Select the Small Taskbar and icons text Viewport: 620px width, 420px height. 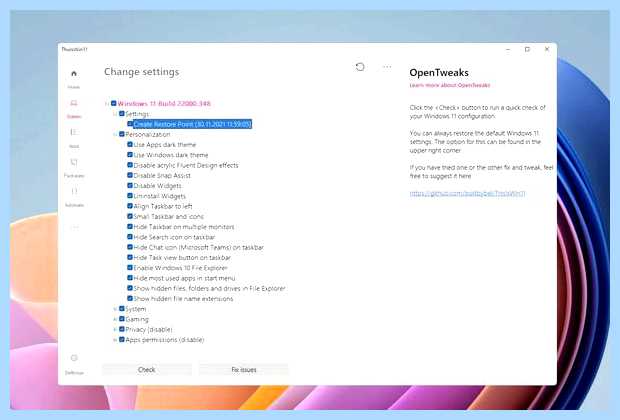click(168, 217)
